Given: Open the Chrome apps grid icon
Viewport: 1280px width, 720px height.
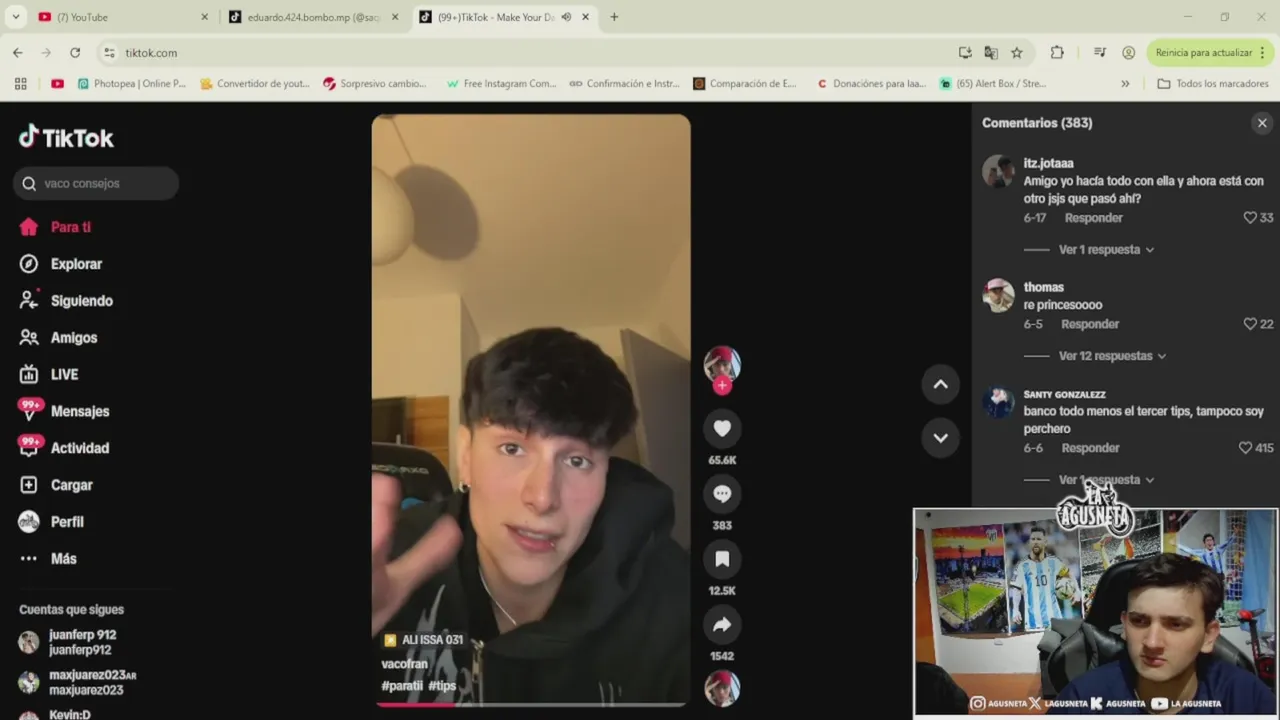Looking at the screenshot, I should (x=20, y=84).
